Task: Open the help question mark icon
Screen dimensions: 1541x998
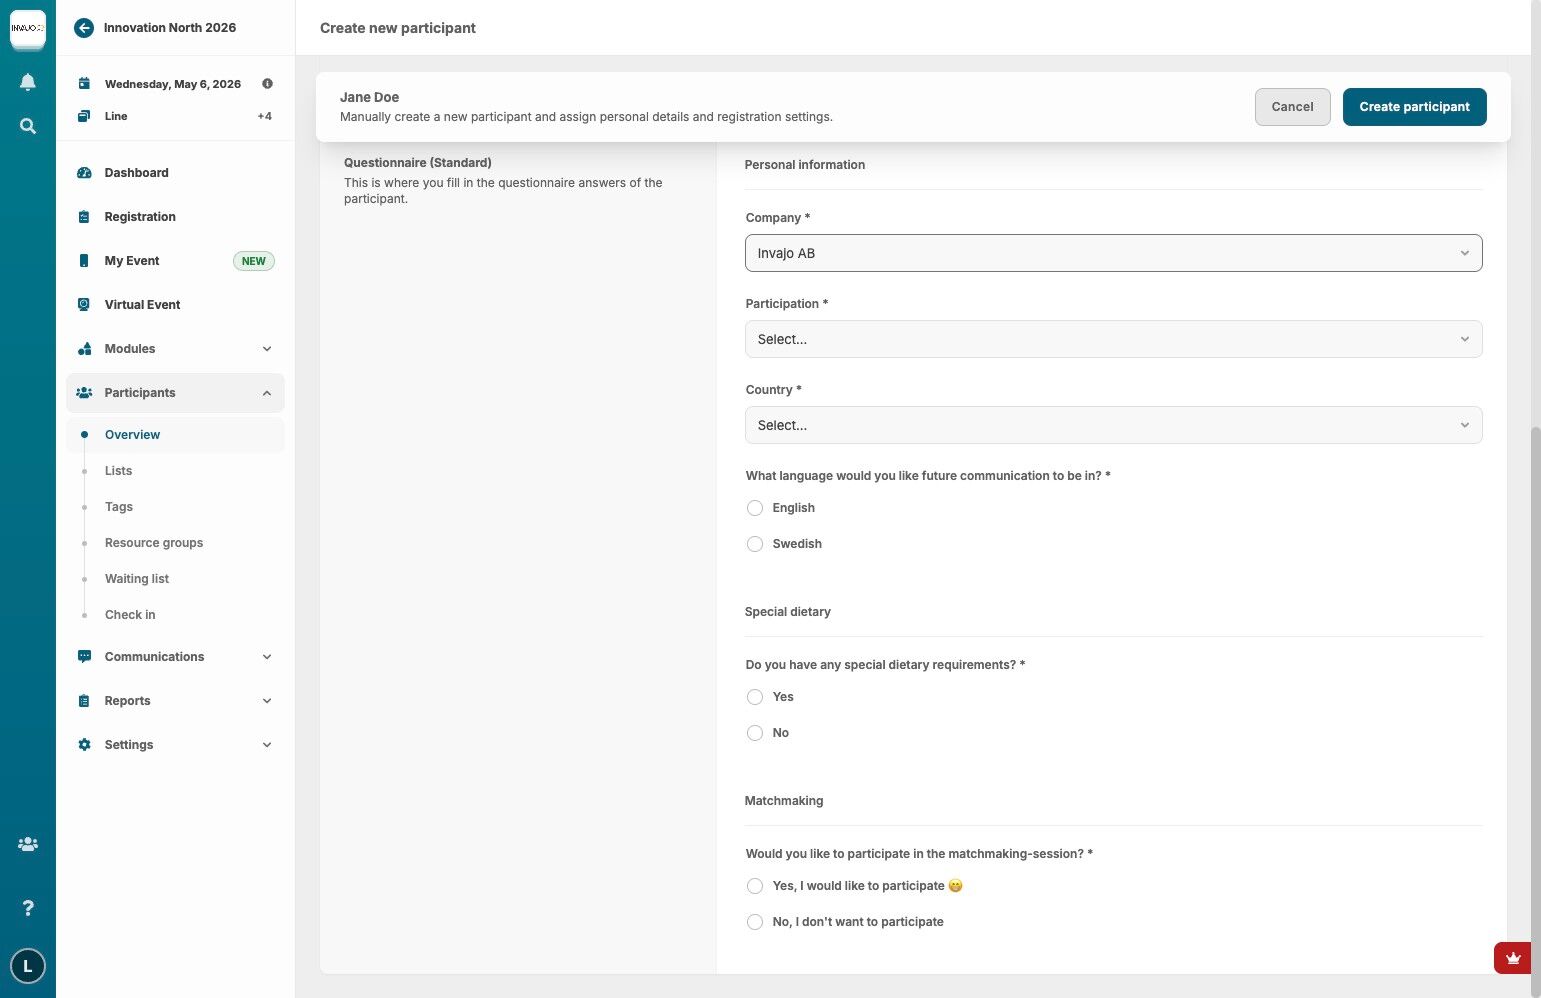Action: pyautogui.click(x=28, y=908)
